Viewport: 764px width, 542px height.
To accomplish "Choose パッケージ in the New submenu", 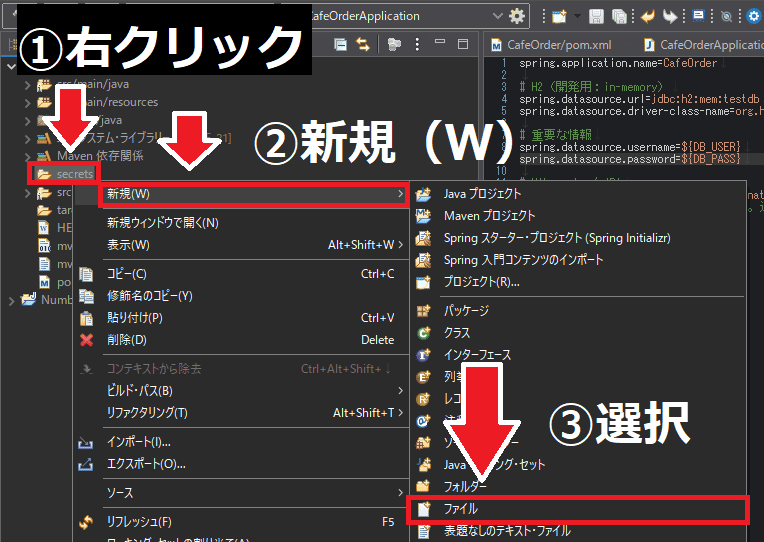I will coord(466,311).
